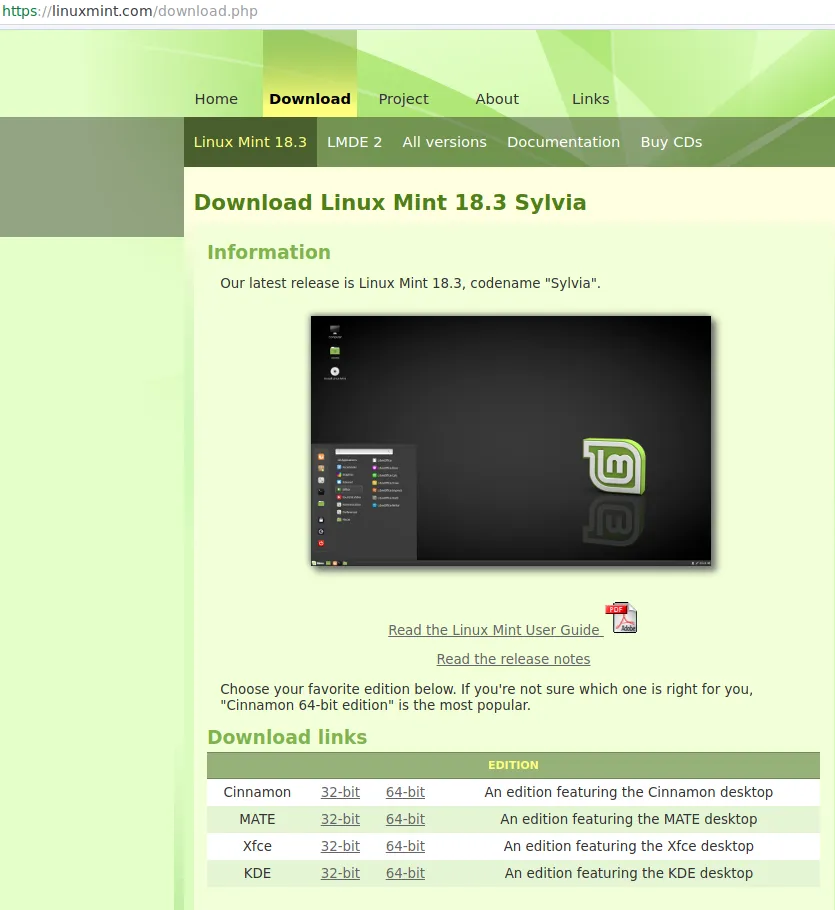Click Read the Linux Mint User Guide link
Image resolution: width=835 pixels, height=910 pixels.
[494, 630]
